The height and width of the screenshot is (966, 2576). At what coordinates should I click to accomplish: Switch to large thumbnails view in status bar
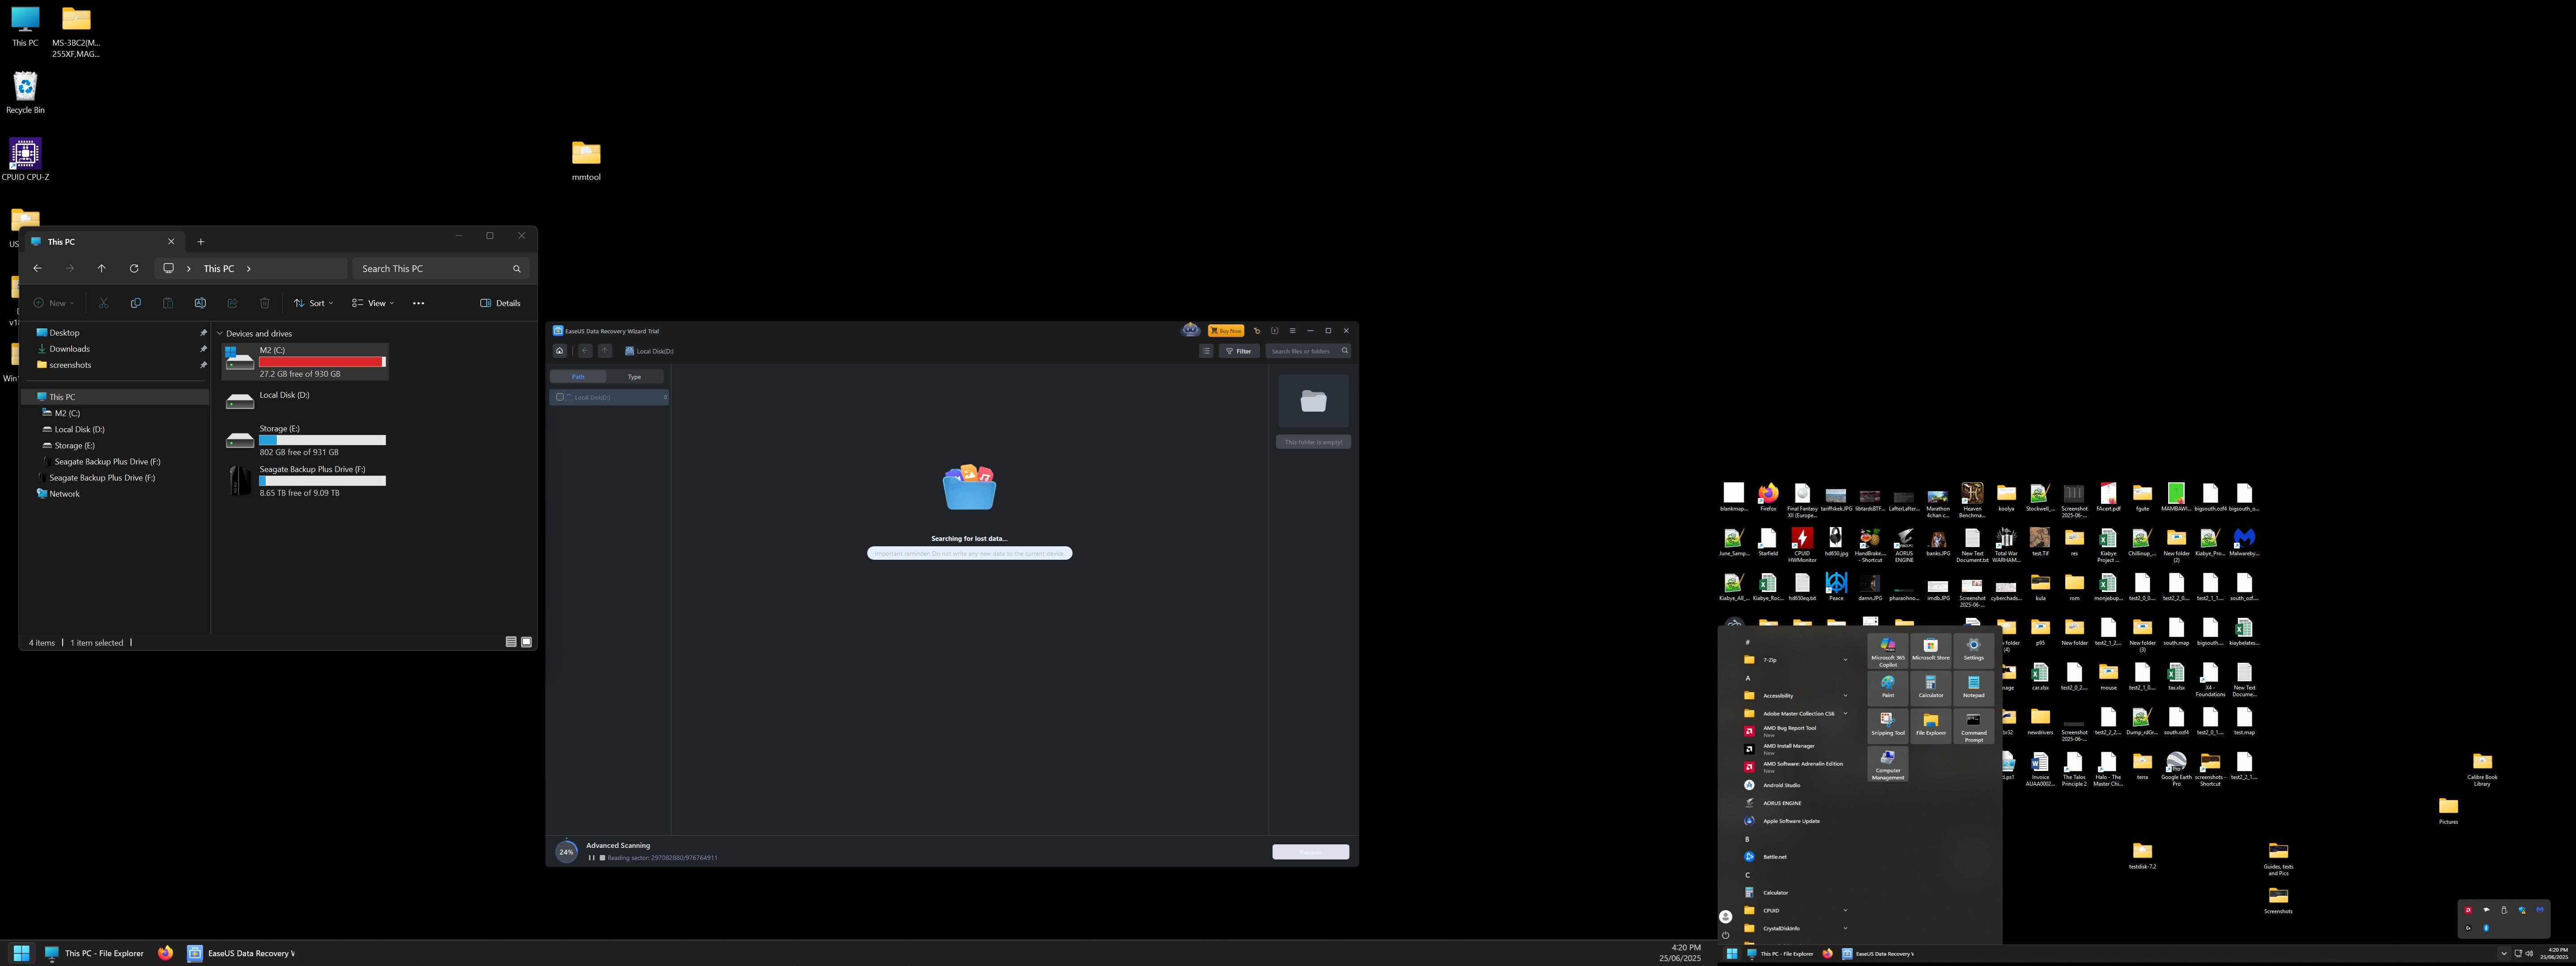click(526, 642)
